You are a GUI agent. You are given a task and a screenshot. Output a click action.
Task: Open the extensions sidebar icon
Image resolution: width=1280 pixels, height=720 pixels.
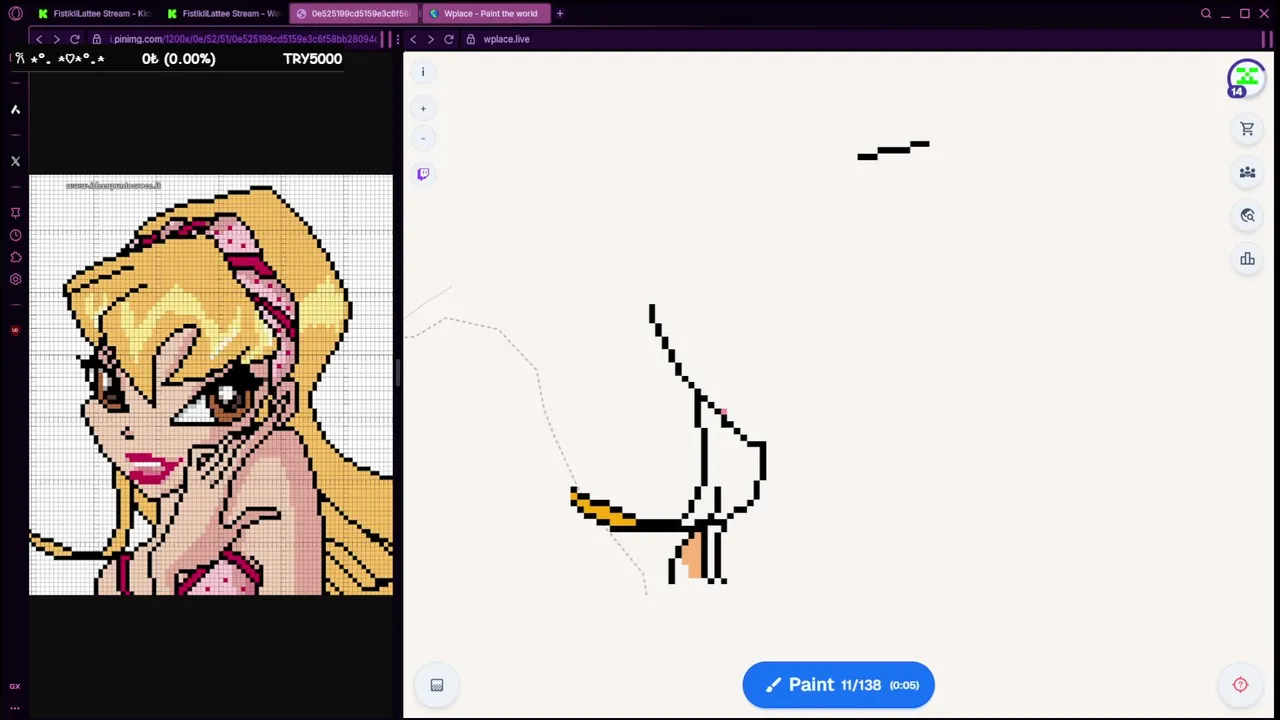(x=15, y=257)
